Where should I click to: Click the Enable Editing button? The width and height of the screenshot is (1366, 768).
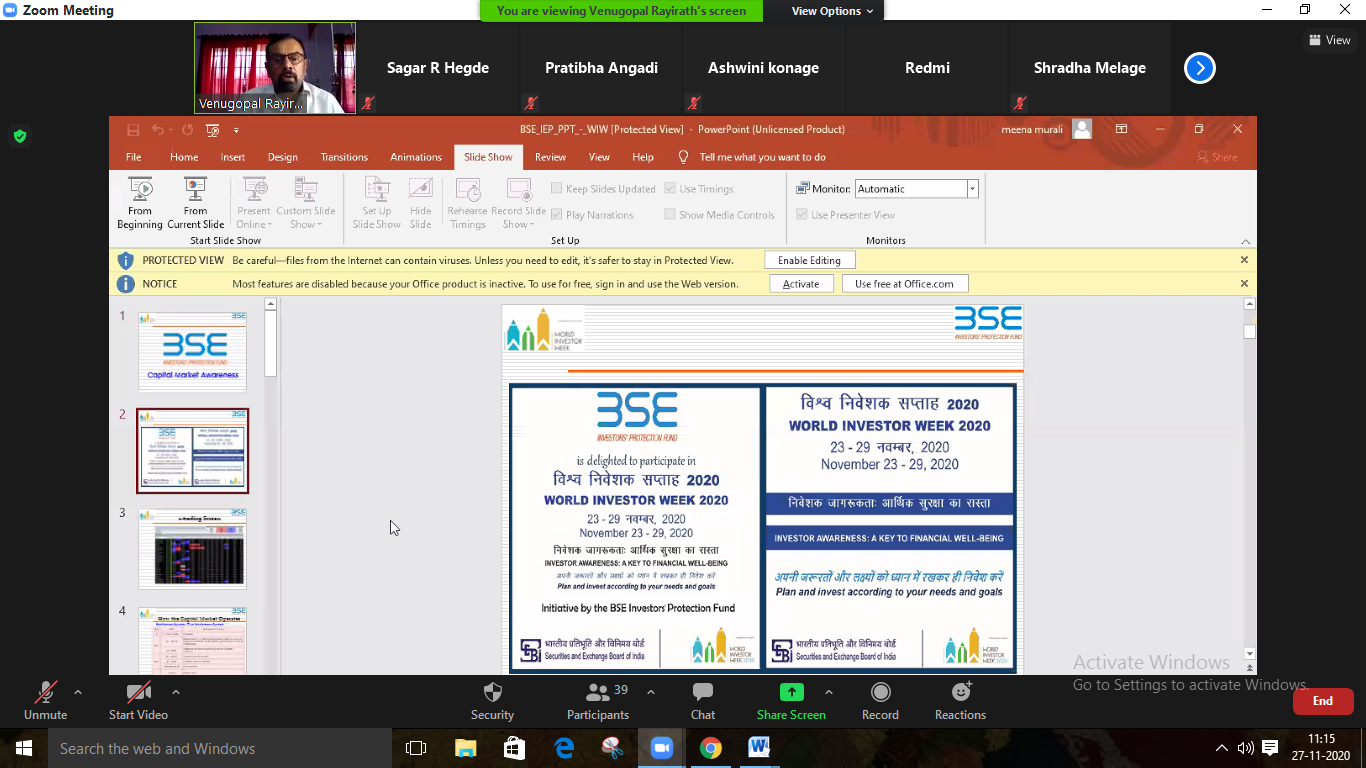(x=809, y=260)
